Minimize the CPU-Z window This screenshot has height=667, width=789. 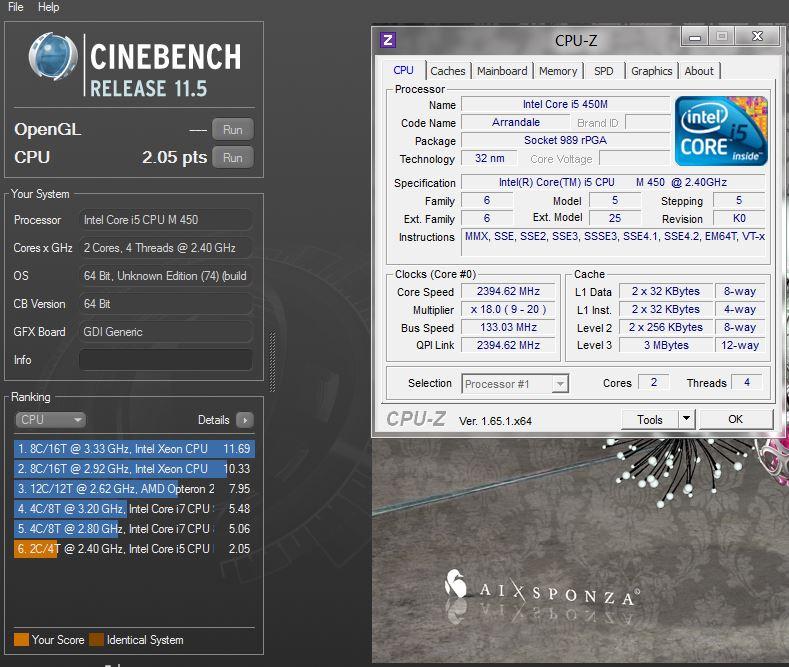pyautogui.click(x=695, y=37)
